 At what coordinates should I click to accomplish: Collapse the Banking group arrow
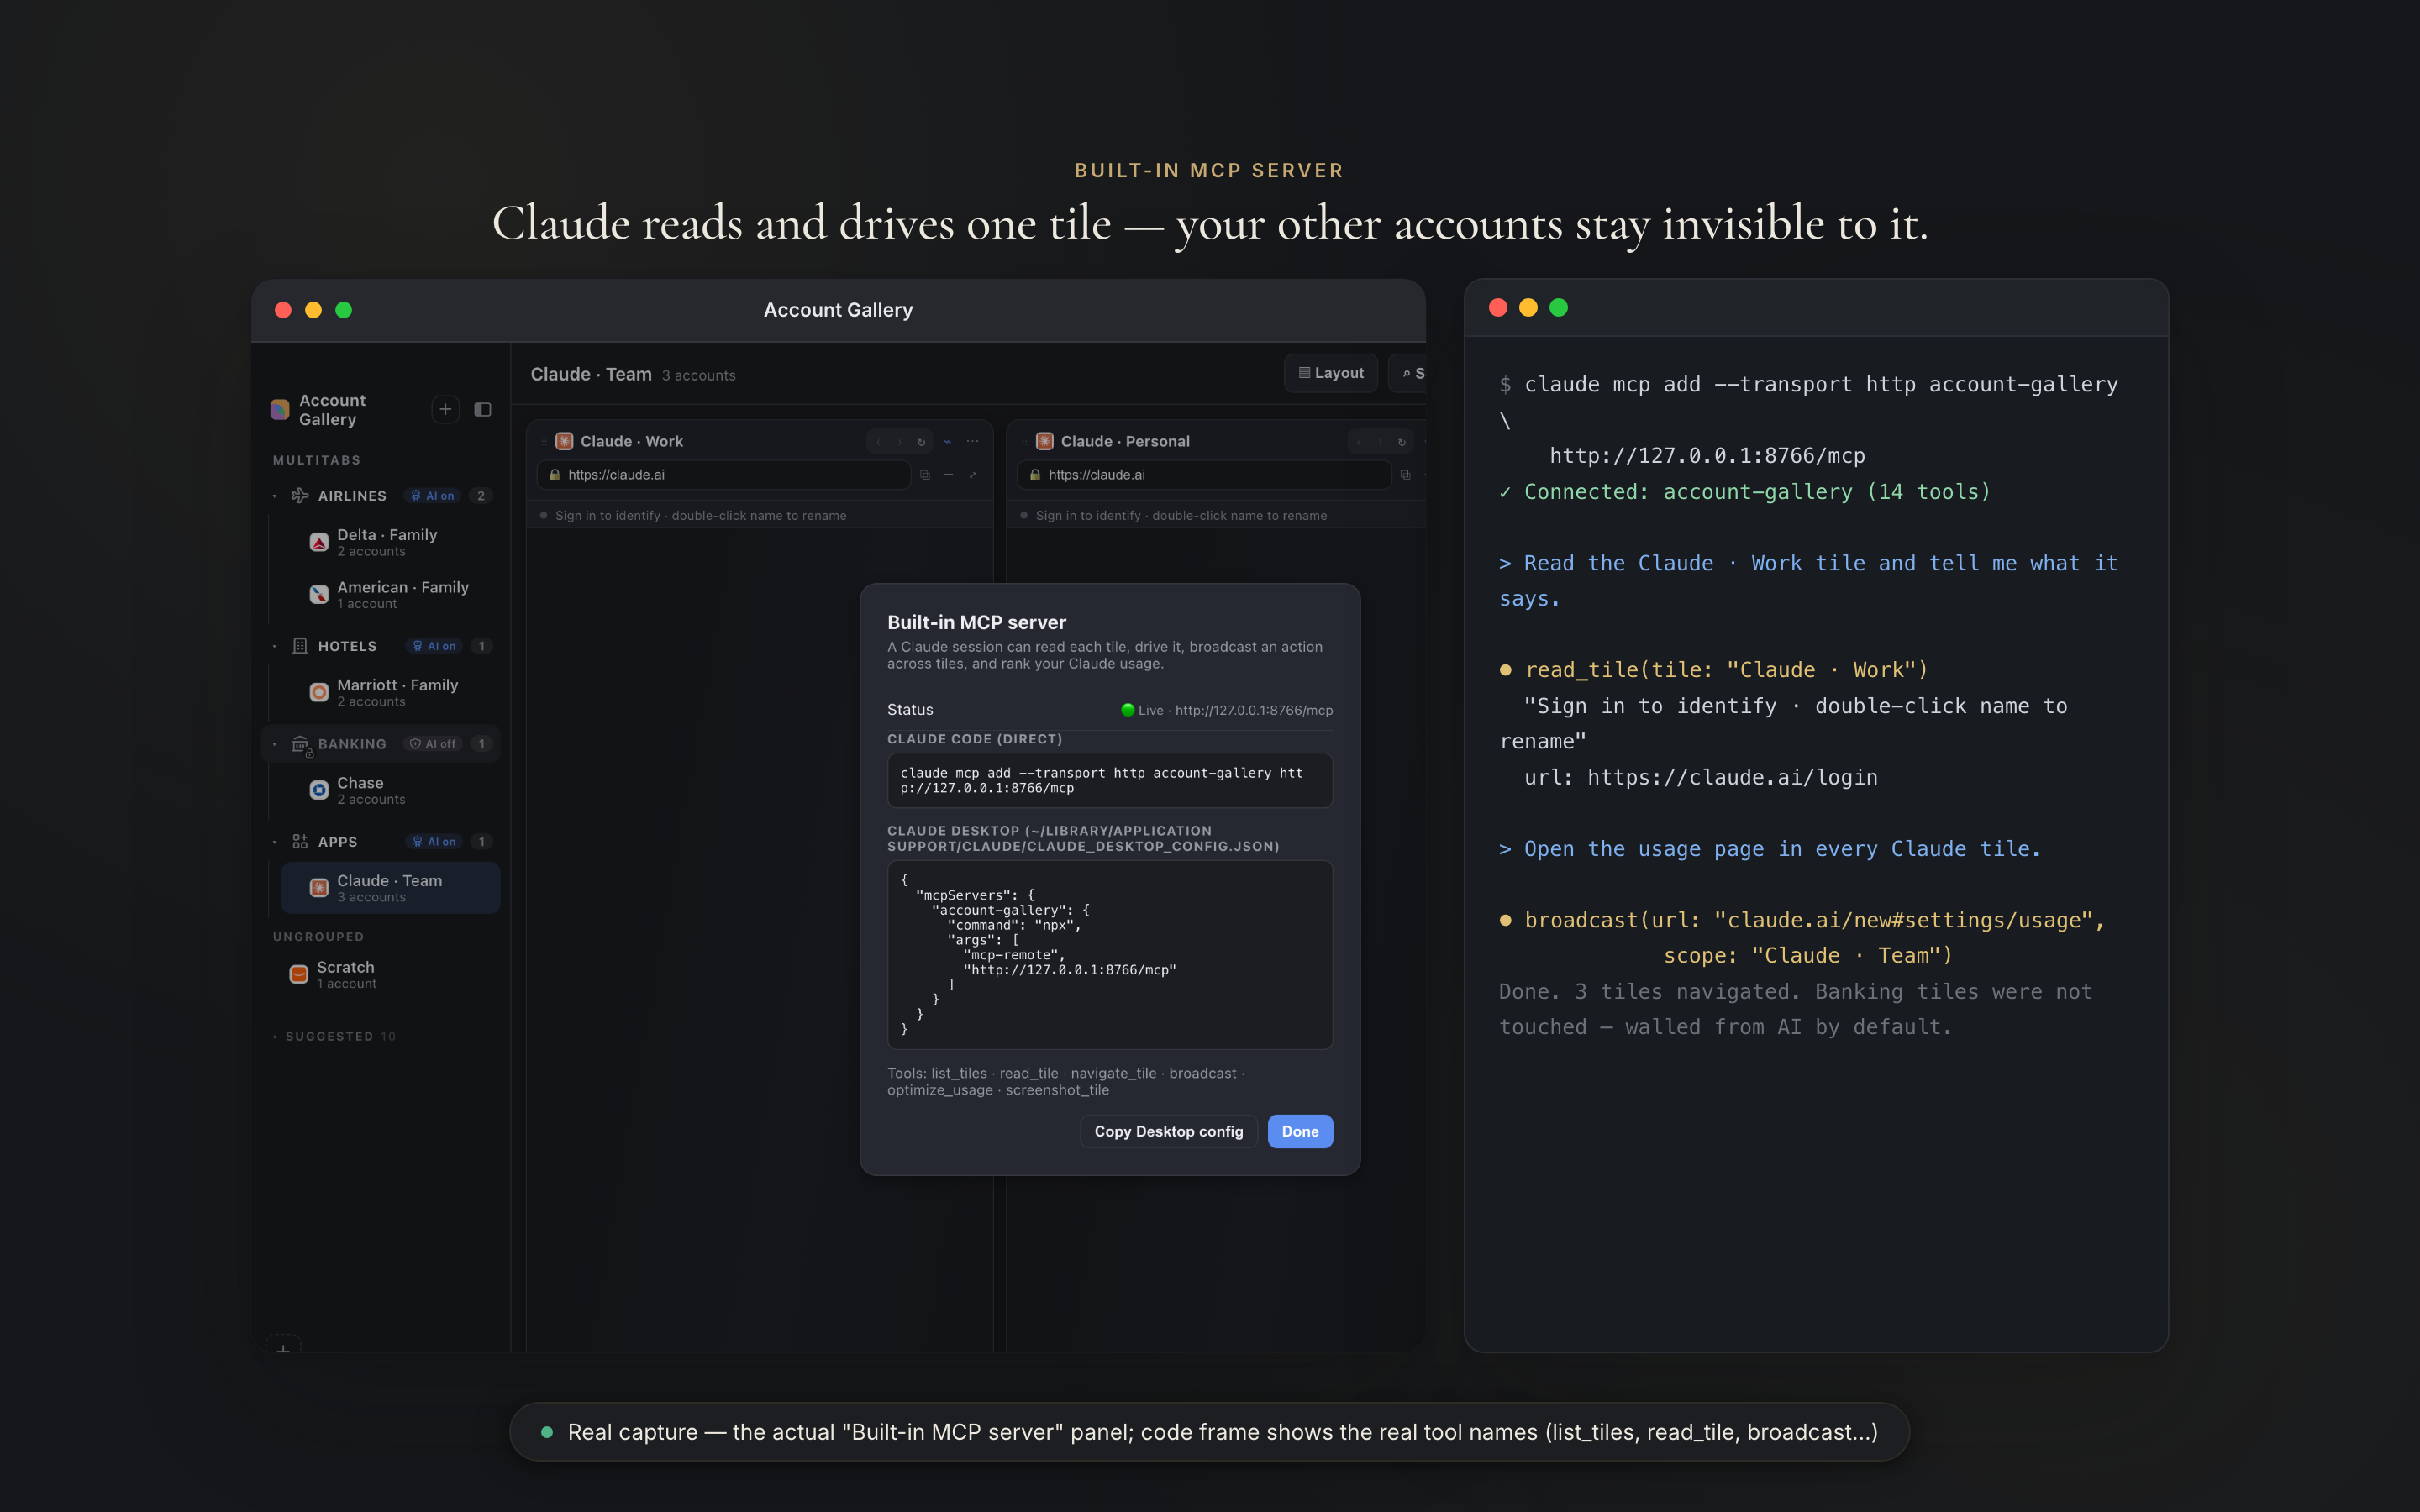coord(275,744)
